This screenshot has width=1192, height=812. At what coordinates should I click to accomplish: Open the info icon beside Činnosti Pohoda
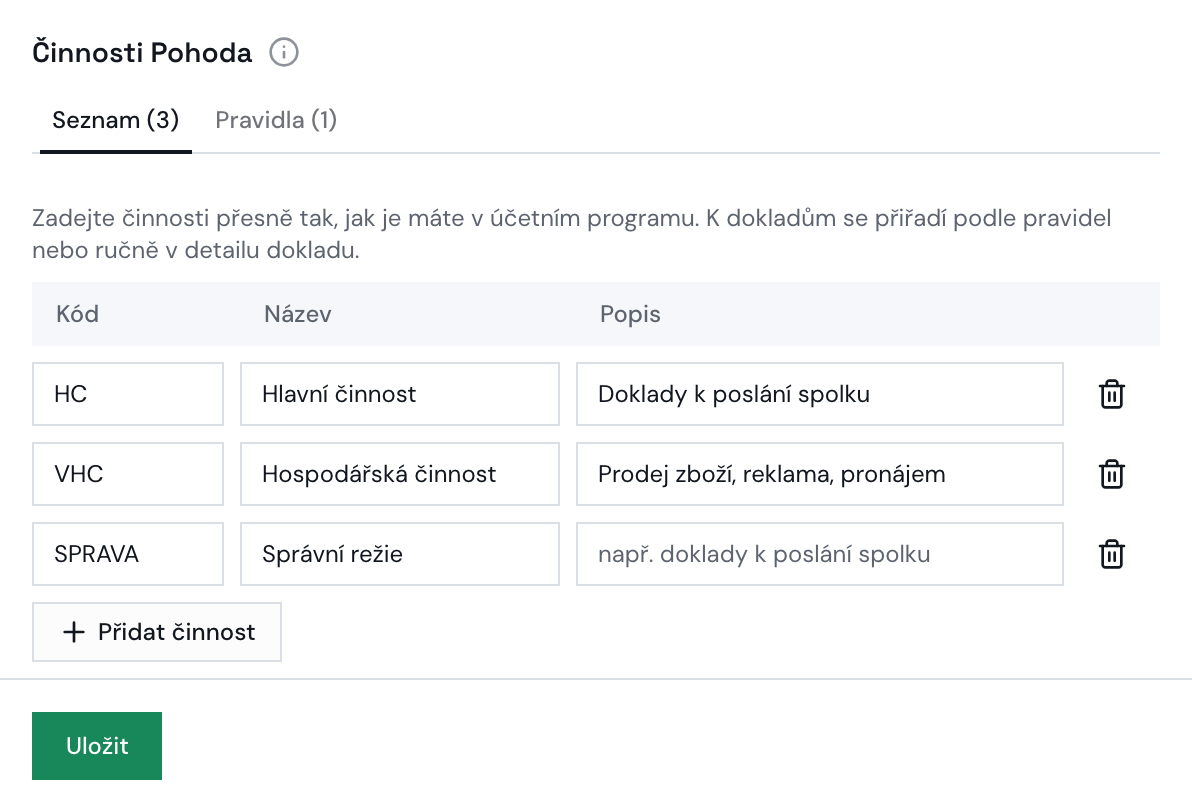click(x=284, y=52)
